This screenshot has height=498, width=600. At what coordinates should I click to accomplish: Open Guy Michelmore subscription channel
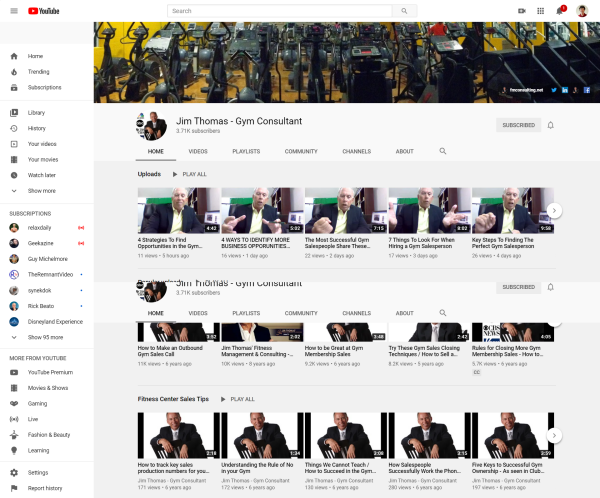tap(47, 259)
